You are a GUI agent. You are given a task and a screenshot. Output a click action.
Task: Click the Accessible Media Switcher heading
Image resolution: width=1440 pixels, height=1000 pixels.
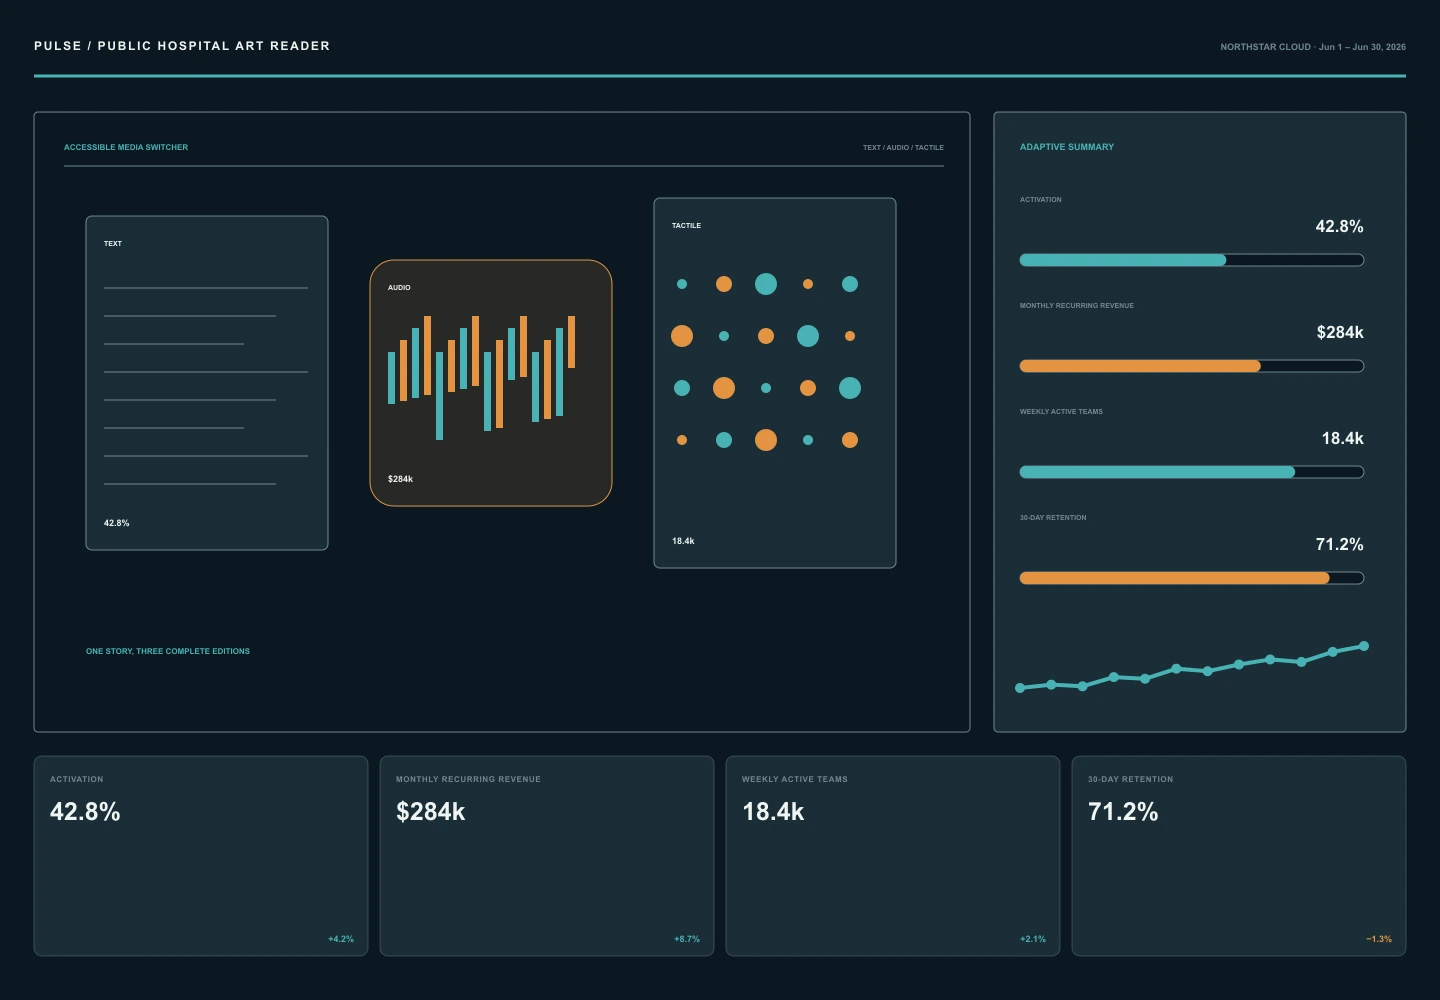pyautogui.click(x=126, y=147)
